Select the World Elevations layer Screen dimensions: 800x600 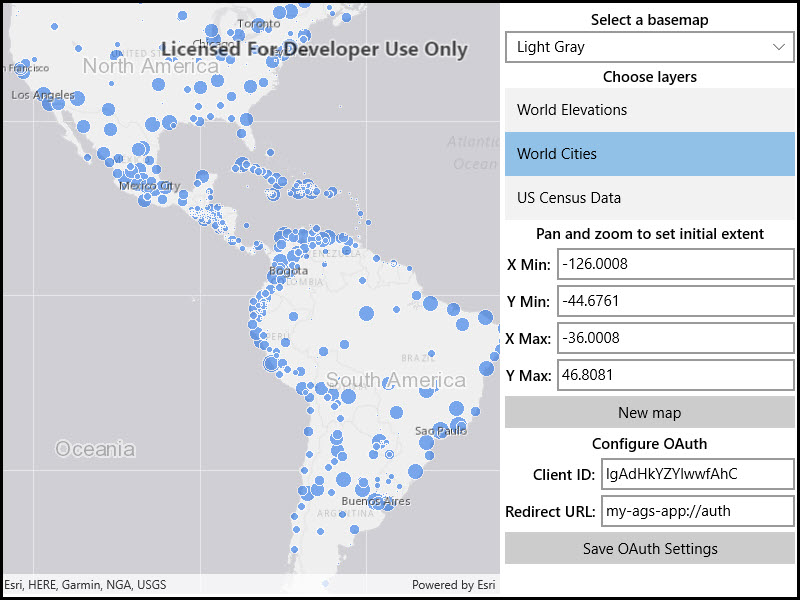click(x=649, y=110)
